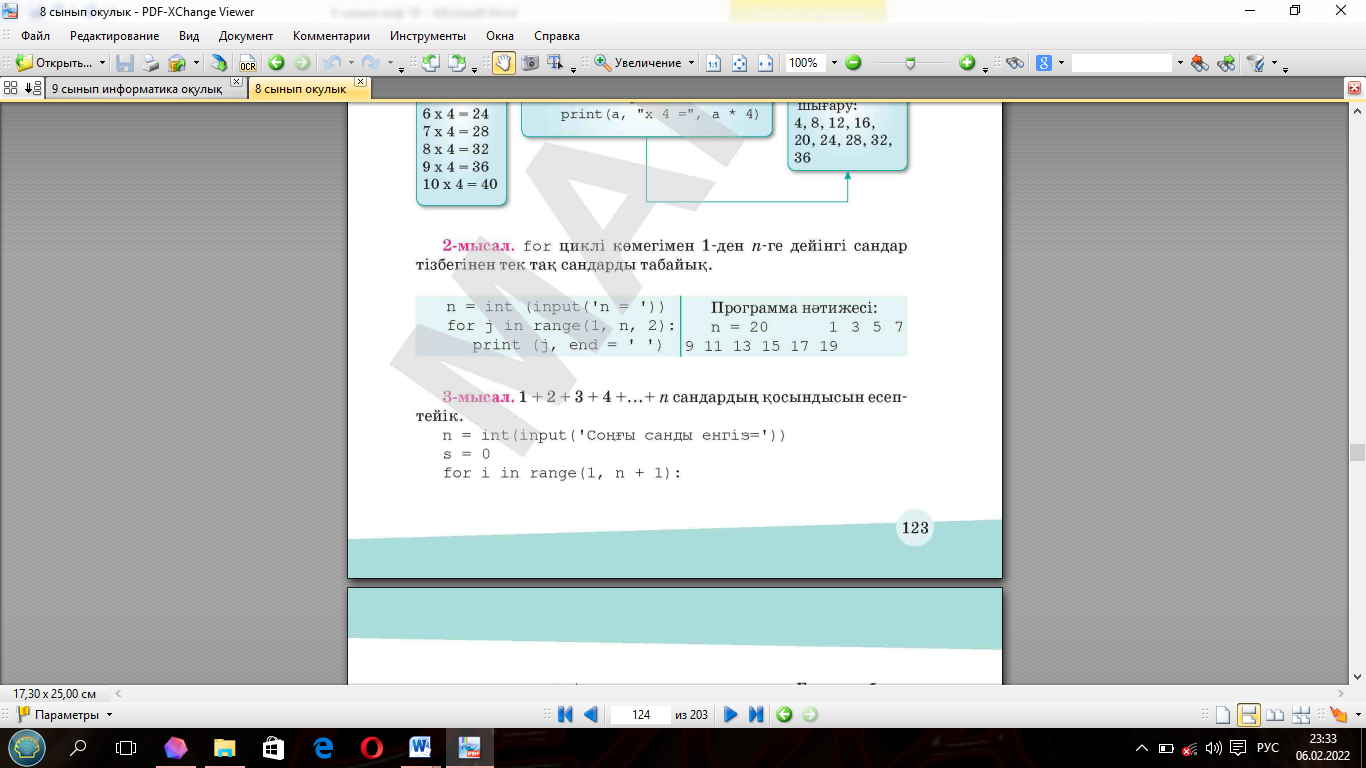Run OCR on the pages
Image resolution: width=1366 pixels, height=768 pixels.
tap(247, 63)
